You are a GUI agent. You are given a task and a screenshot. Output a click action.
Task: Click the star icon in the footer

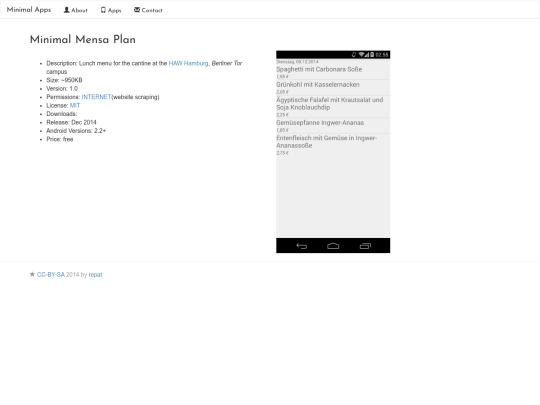tap(32, 274)
